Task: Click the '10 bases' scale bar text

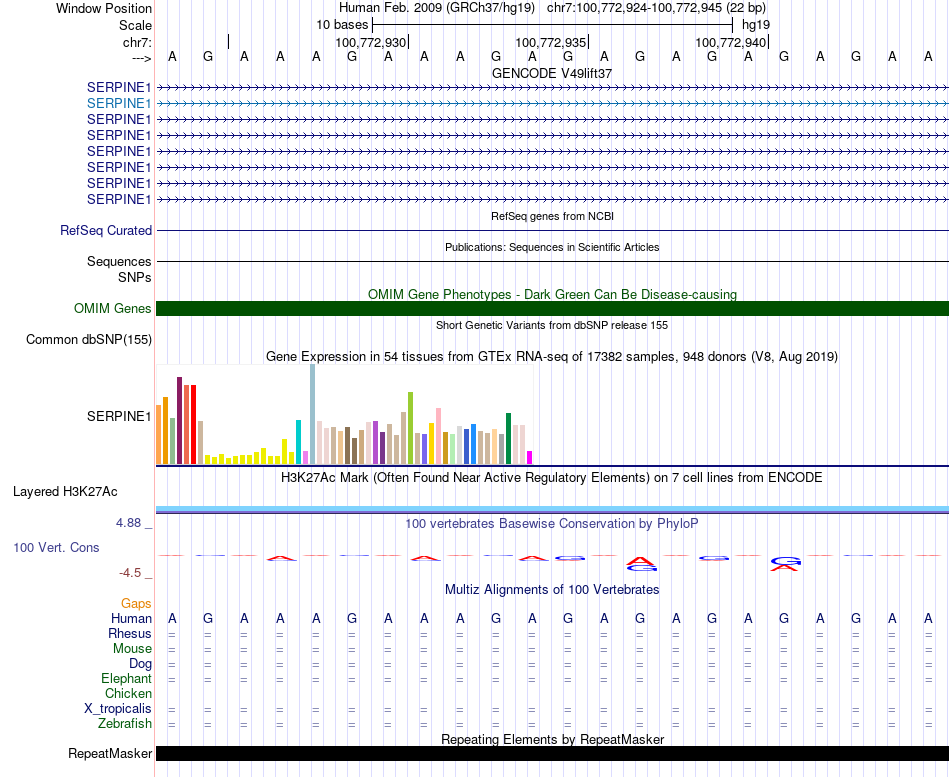Action: tap(342, 25)
